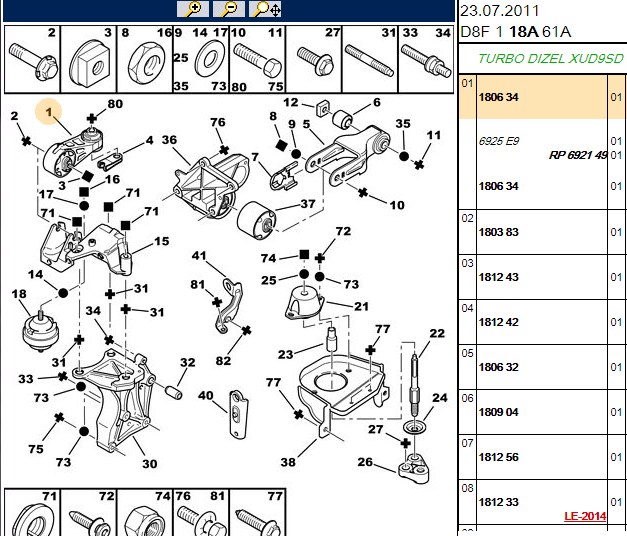Select part number 1812 42 row
The height and width of the screenshot is (536, 627).
coord(543,322)
